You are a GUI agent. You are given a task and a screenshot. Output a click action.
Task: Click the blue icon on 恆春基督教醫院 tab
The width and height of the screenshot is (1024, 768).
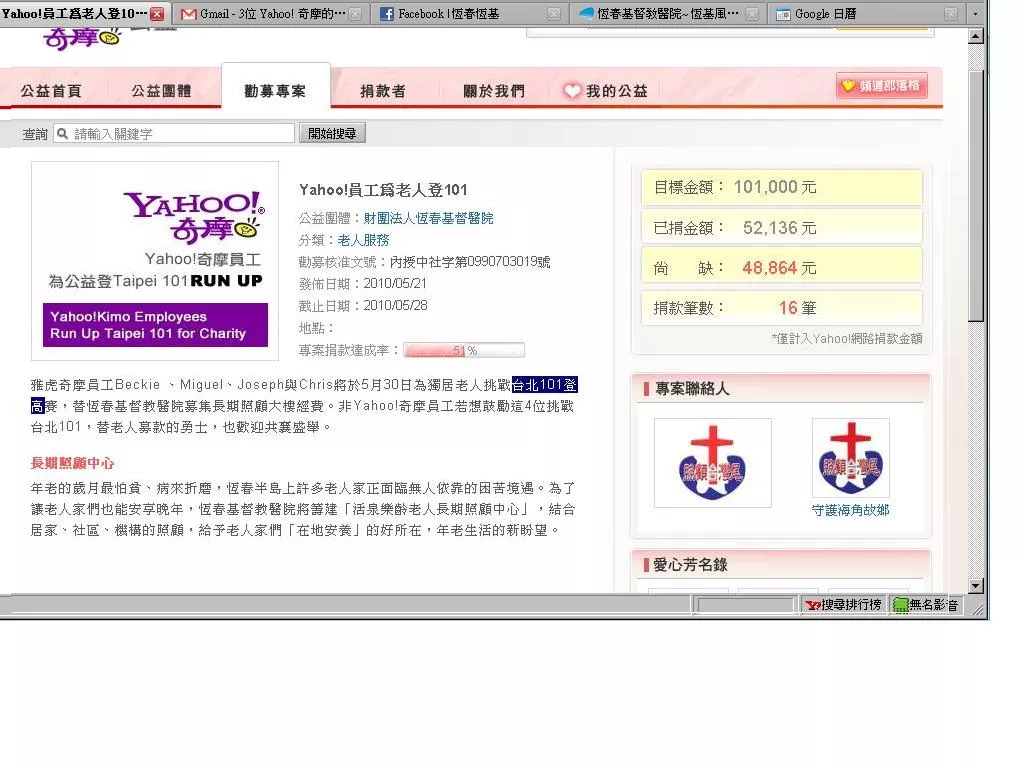coord(586,13)
